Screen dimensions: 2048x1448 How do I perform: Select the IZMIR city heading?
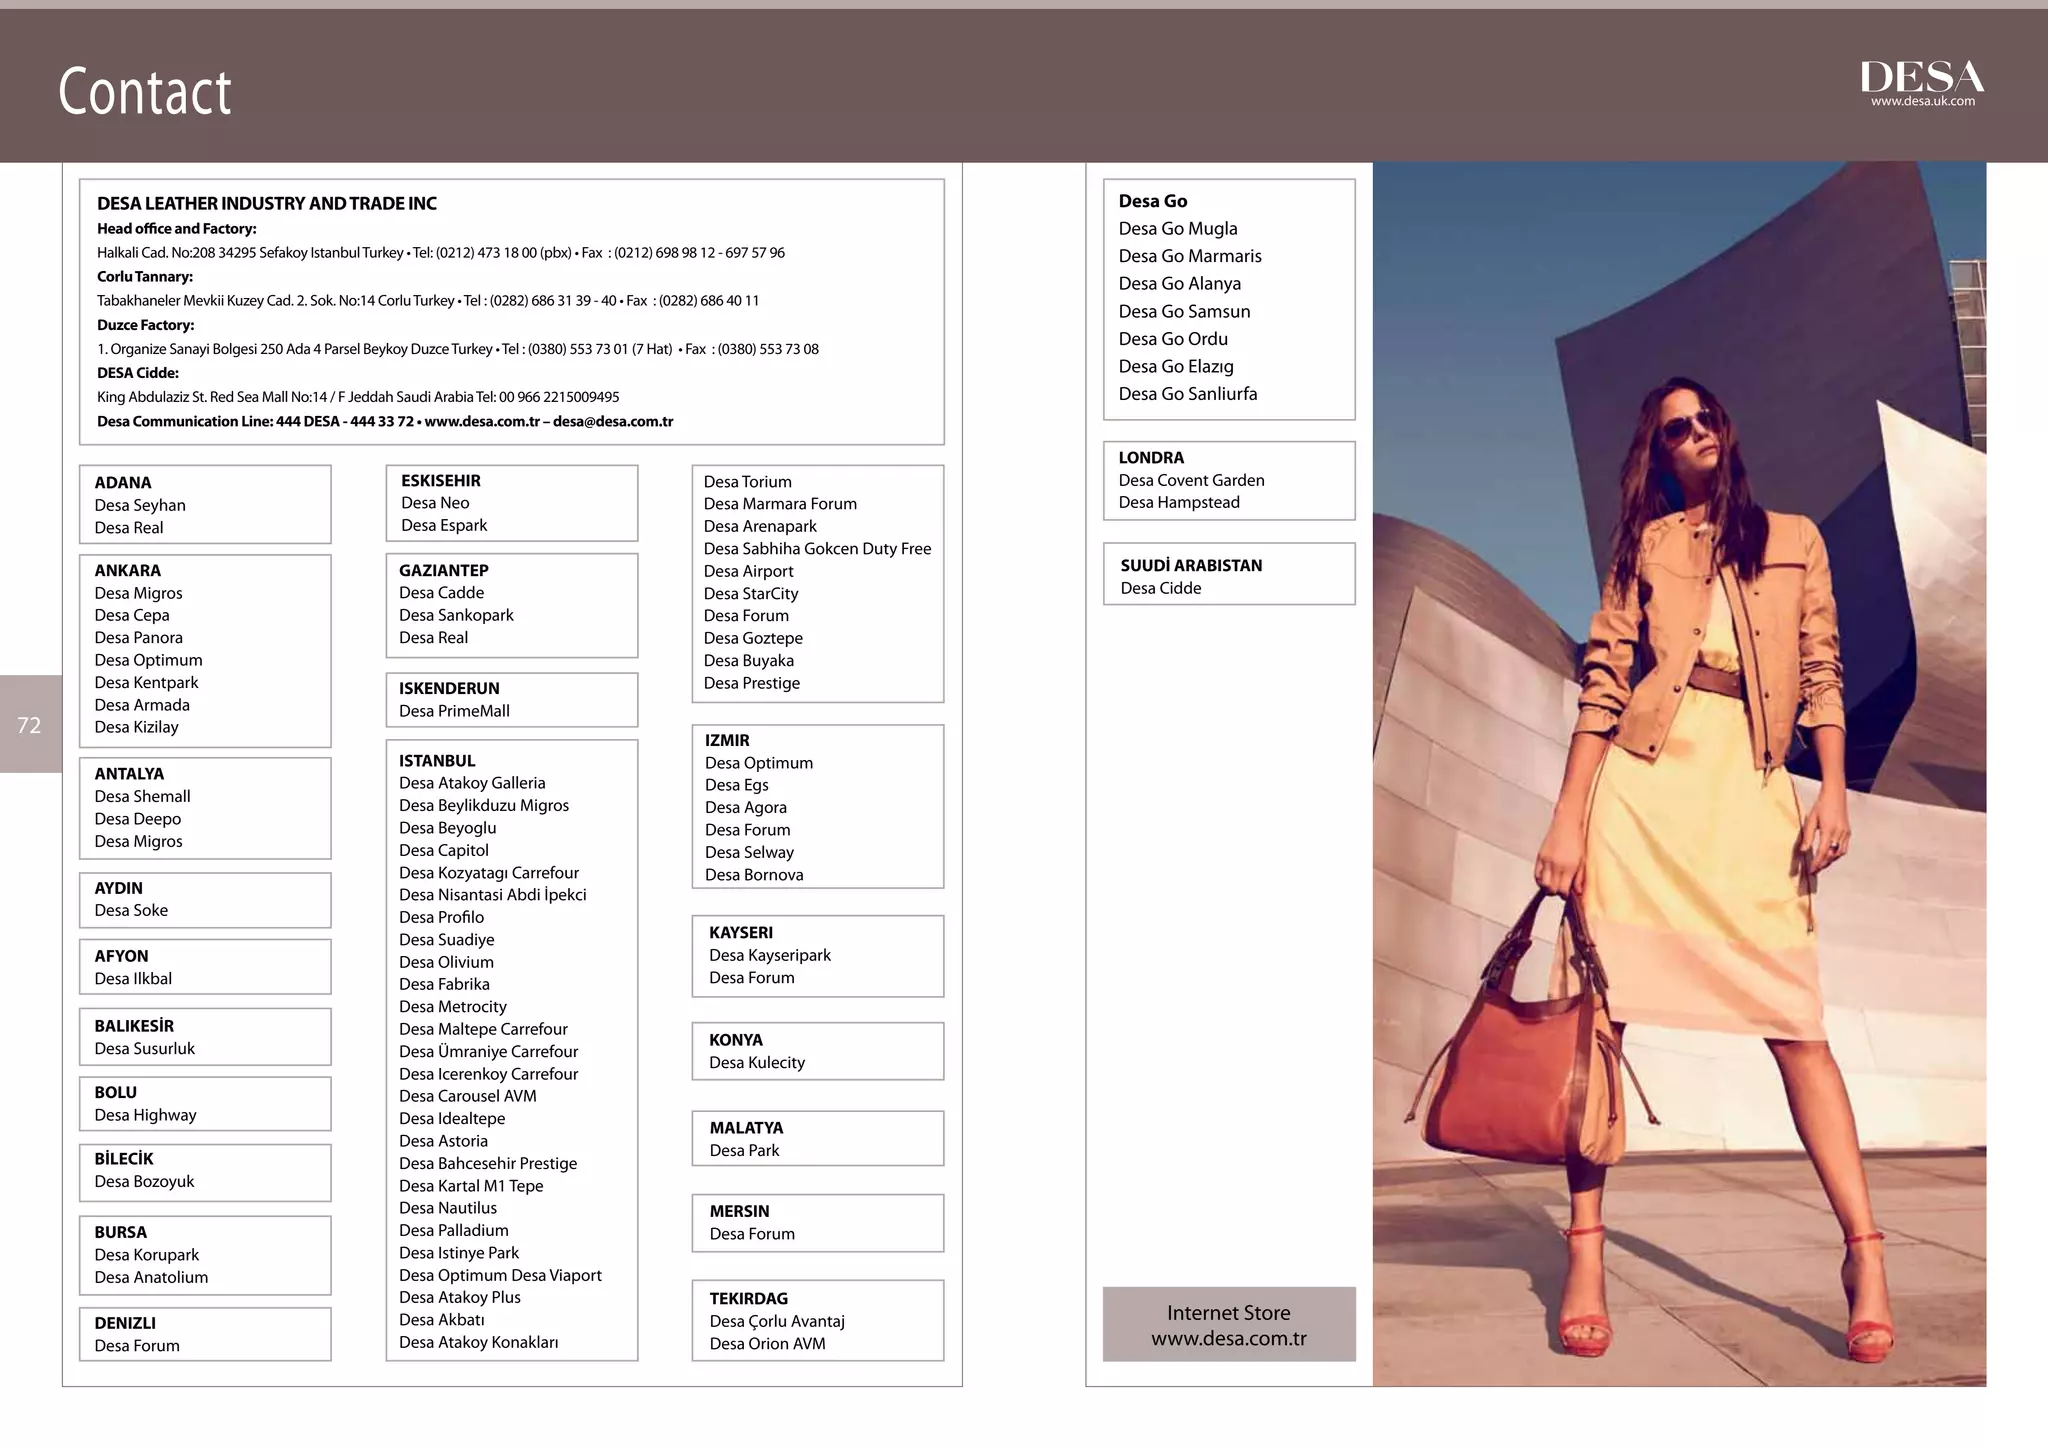[727, 741]
